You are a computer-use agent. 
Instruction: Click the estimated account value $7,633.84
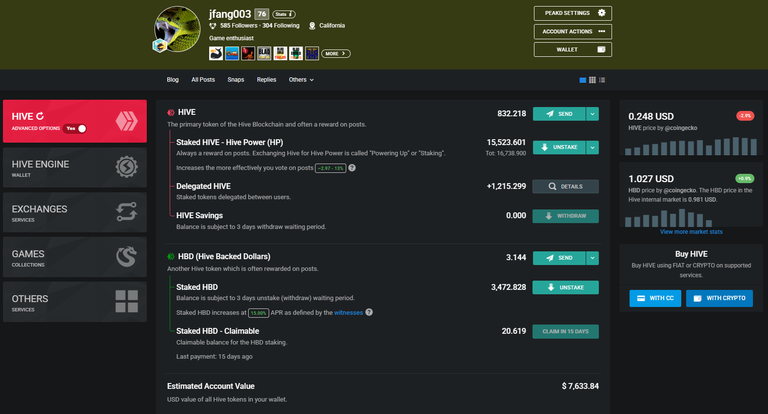580,386
